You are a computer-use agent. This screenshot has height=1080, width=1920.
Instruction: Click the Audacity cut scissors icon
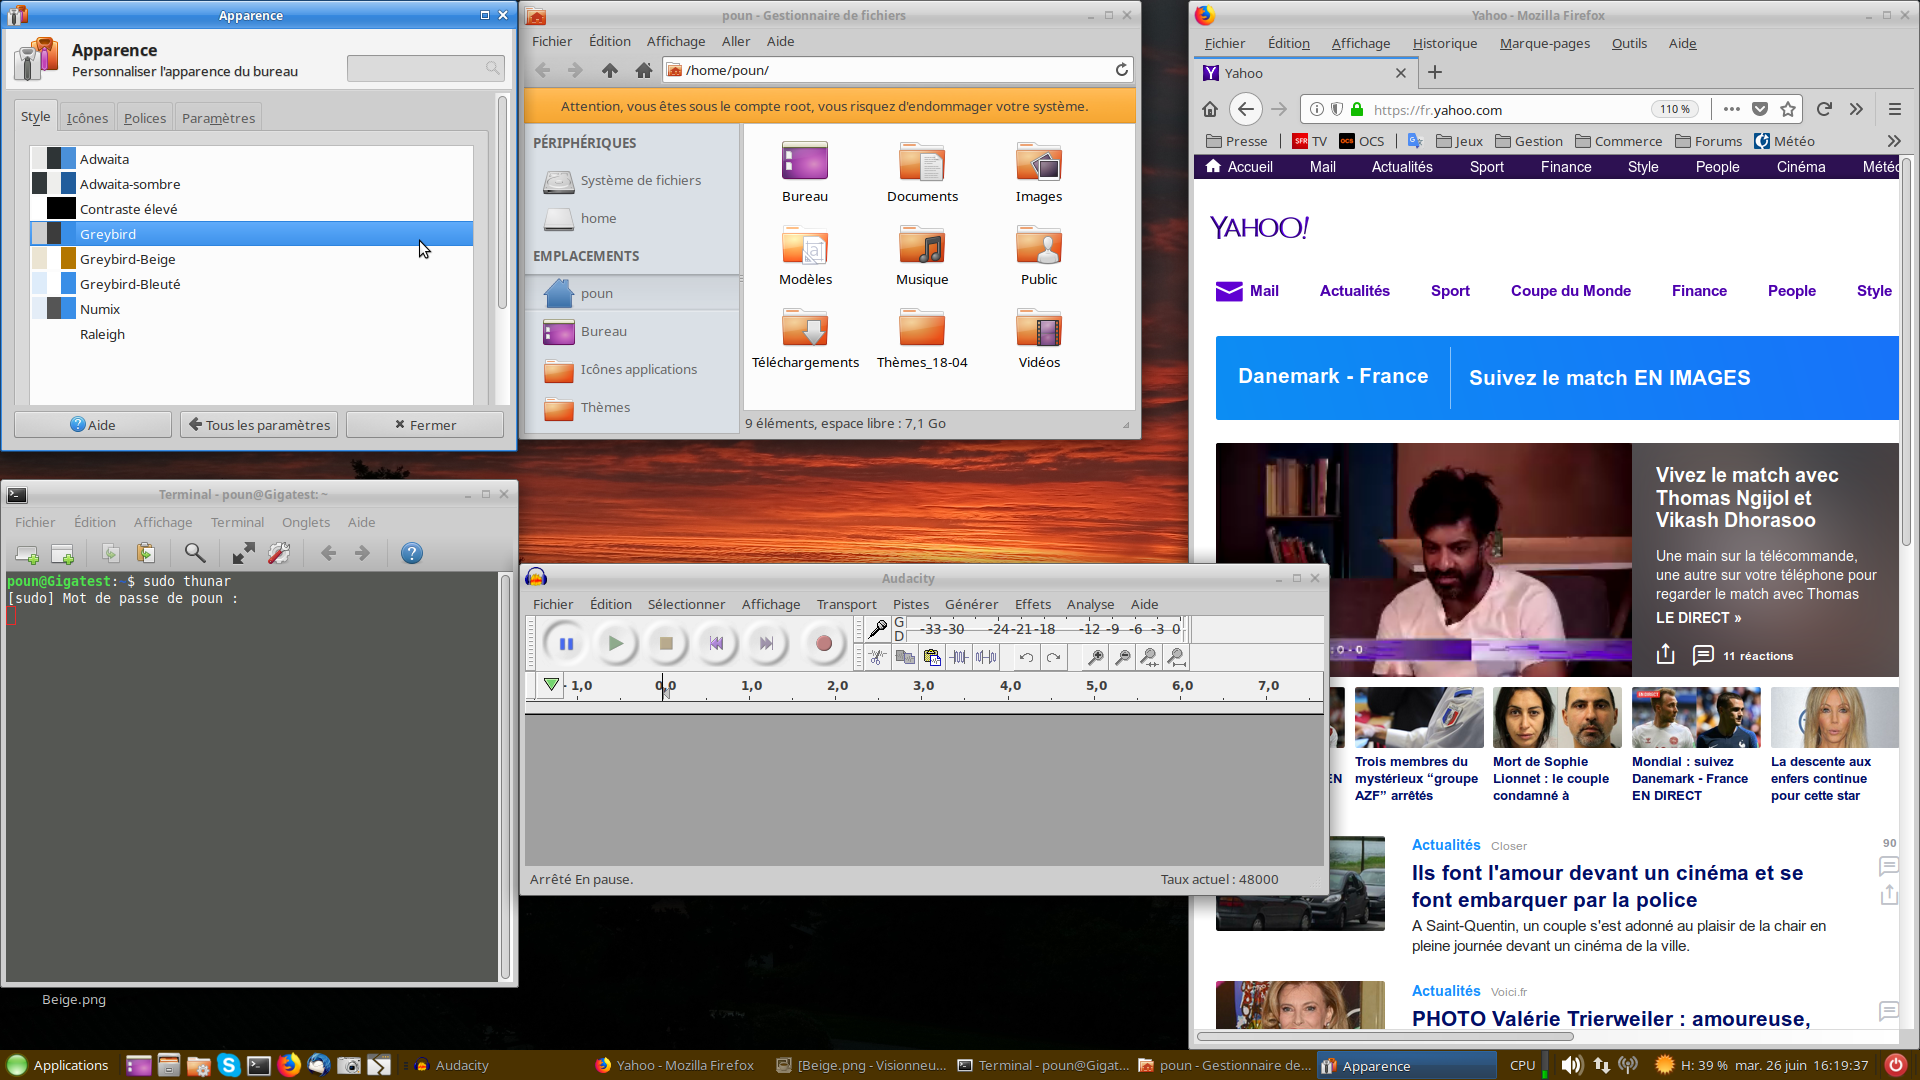coord(877,657)
